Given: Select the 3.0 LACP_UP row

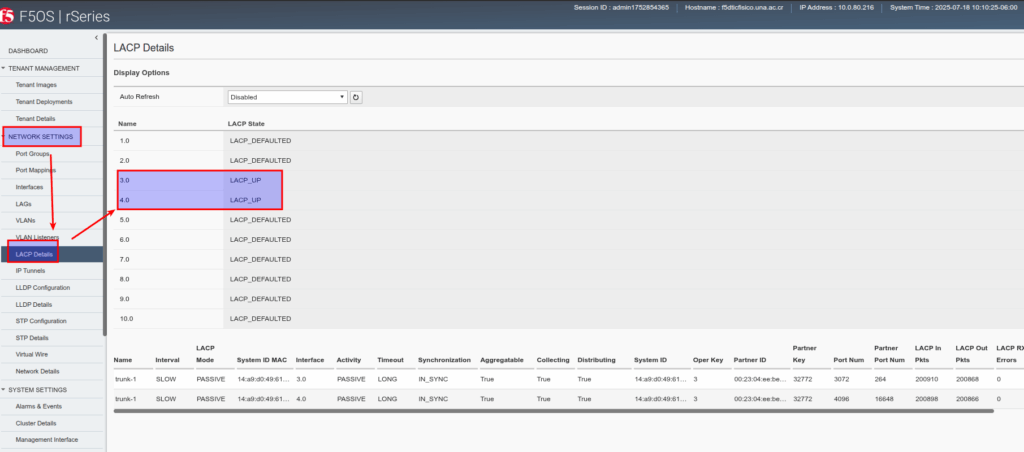Looking at the screenshot, I should (x=200, y=180).
